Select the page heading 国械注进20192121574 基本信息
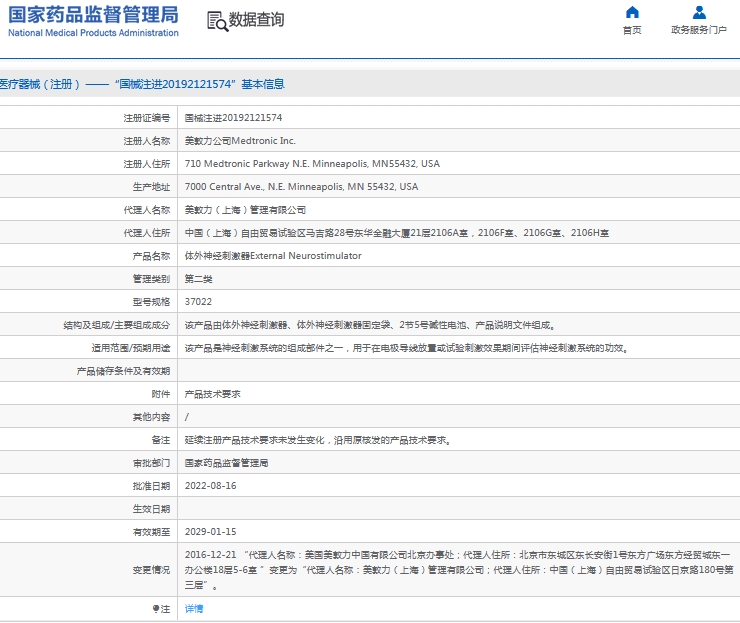This screenshot has width=740, height=623. click(x=202, y=84)
